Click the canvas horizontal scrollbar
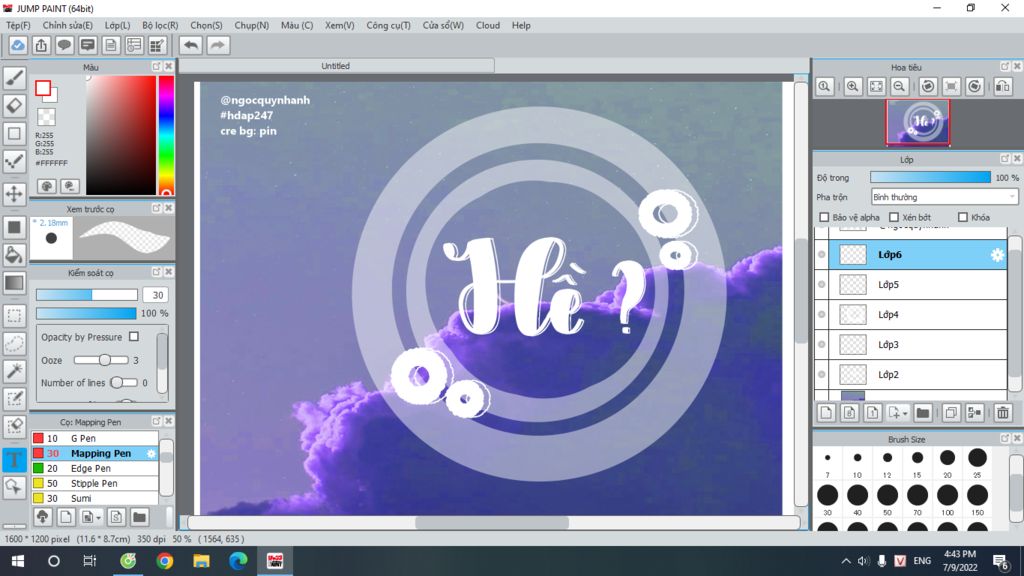Image resolution: width=1024 pixels, height=576 pixels. click(x=491, y=522)
